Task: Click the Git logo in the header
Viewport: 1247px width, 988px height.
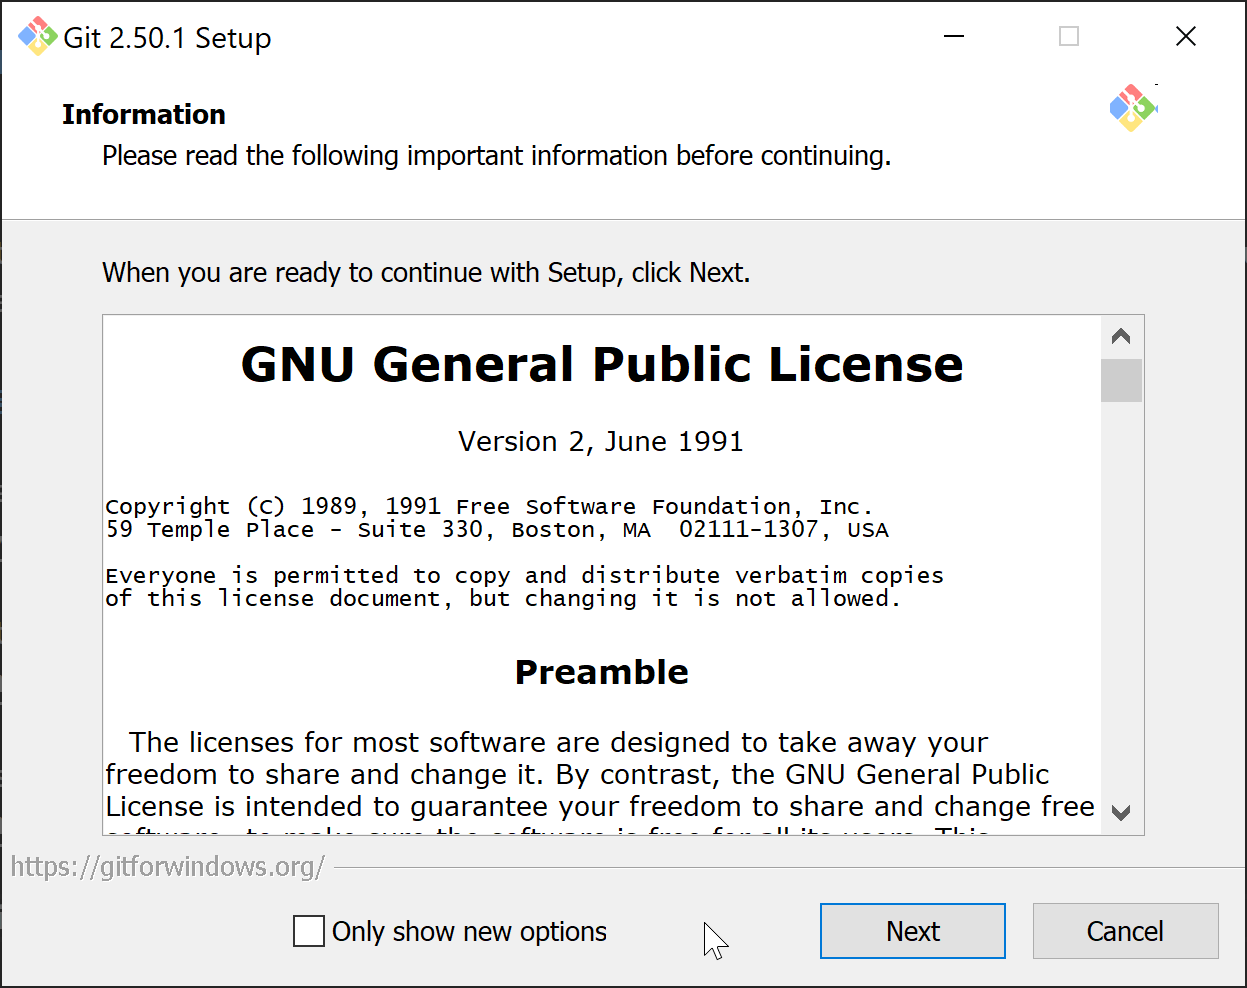Action: point(1132,108)
